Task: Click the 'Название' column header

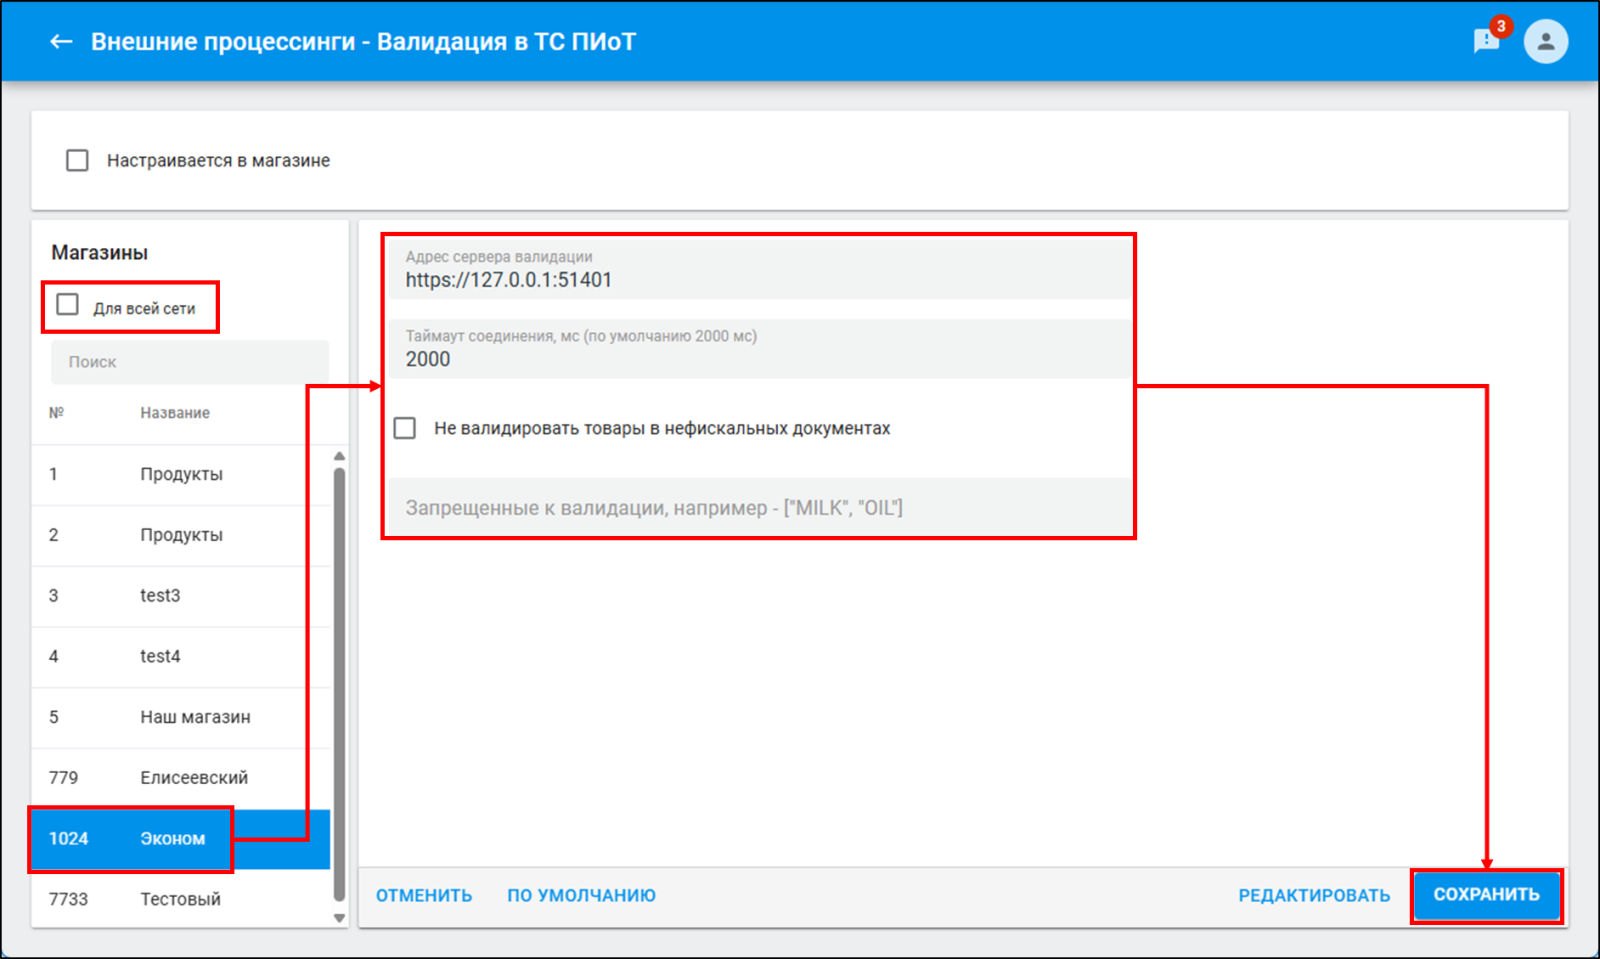Action: [x=175, y=413]
